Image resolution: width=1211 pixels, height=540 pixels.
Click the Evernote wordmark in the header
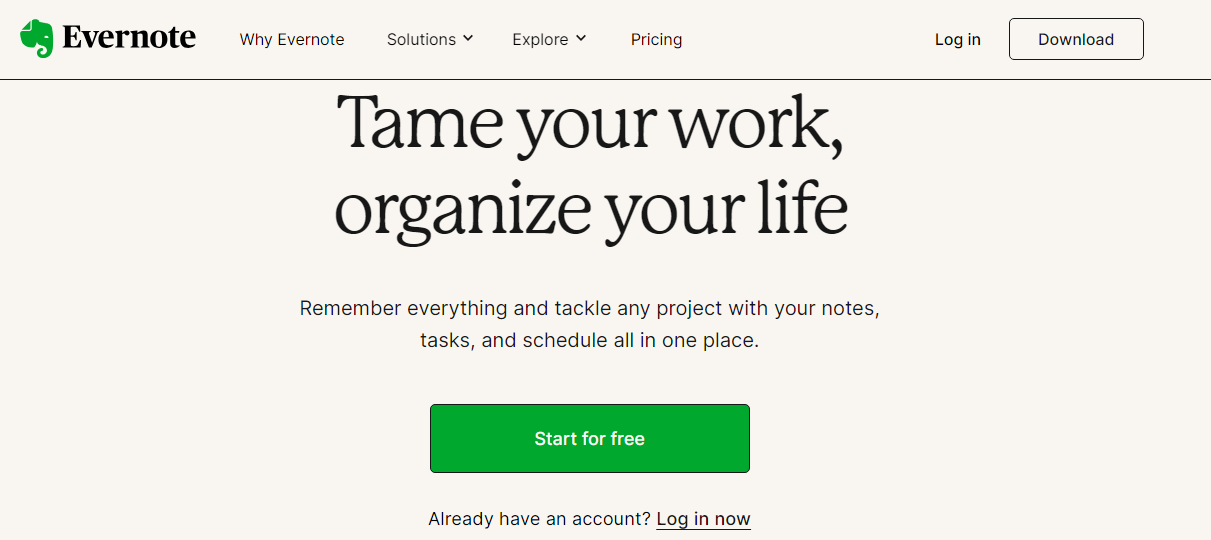(129, 38)
